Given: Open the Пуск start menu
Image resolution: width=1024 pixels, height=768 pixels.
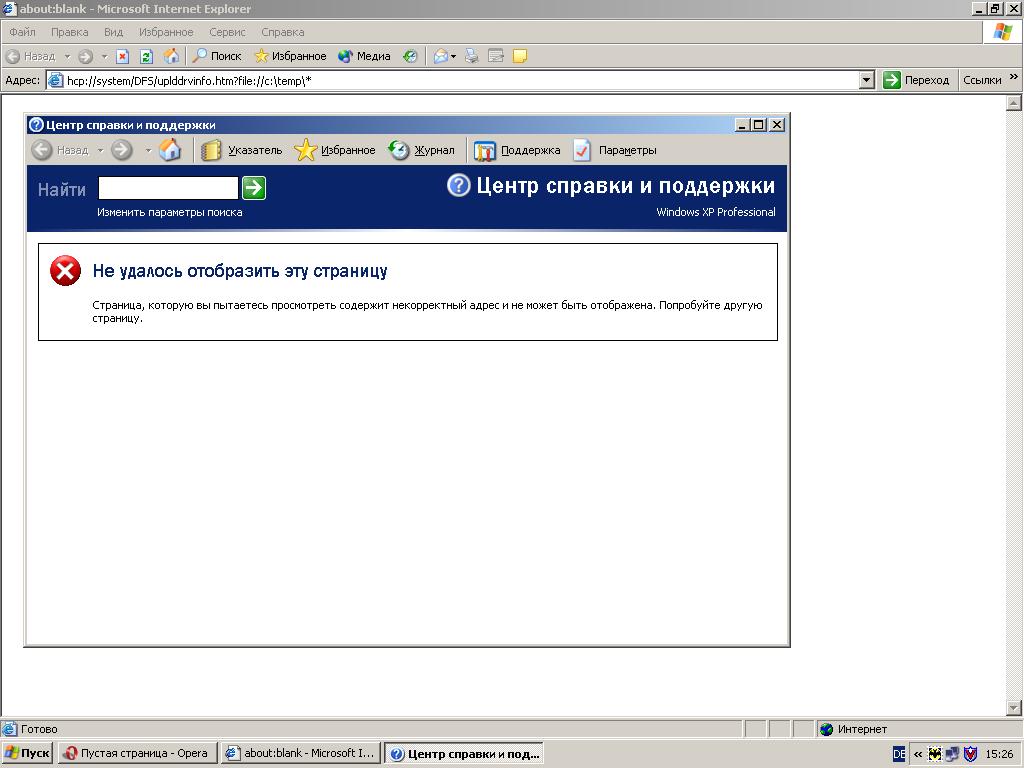Looking at the screenshot, I should coord(27,753).
